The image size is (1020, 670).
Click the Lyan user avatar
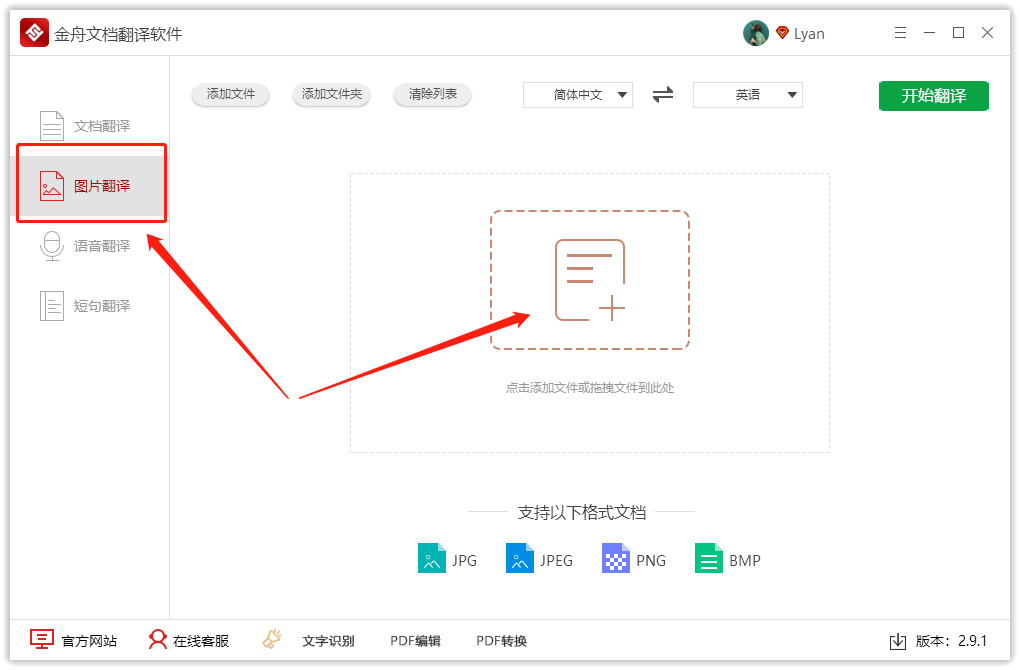coord(756,33)
